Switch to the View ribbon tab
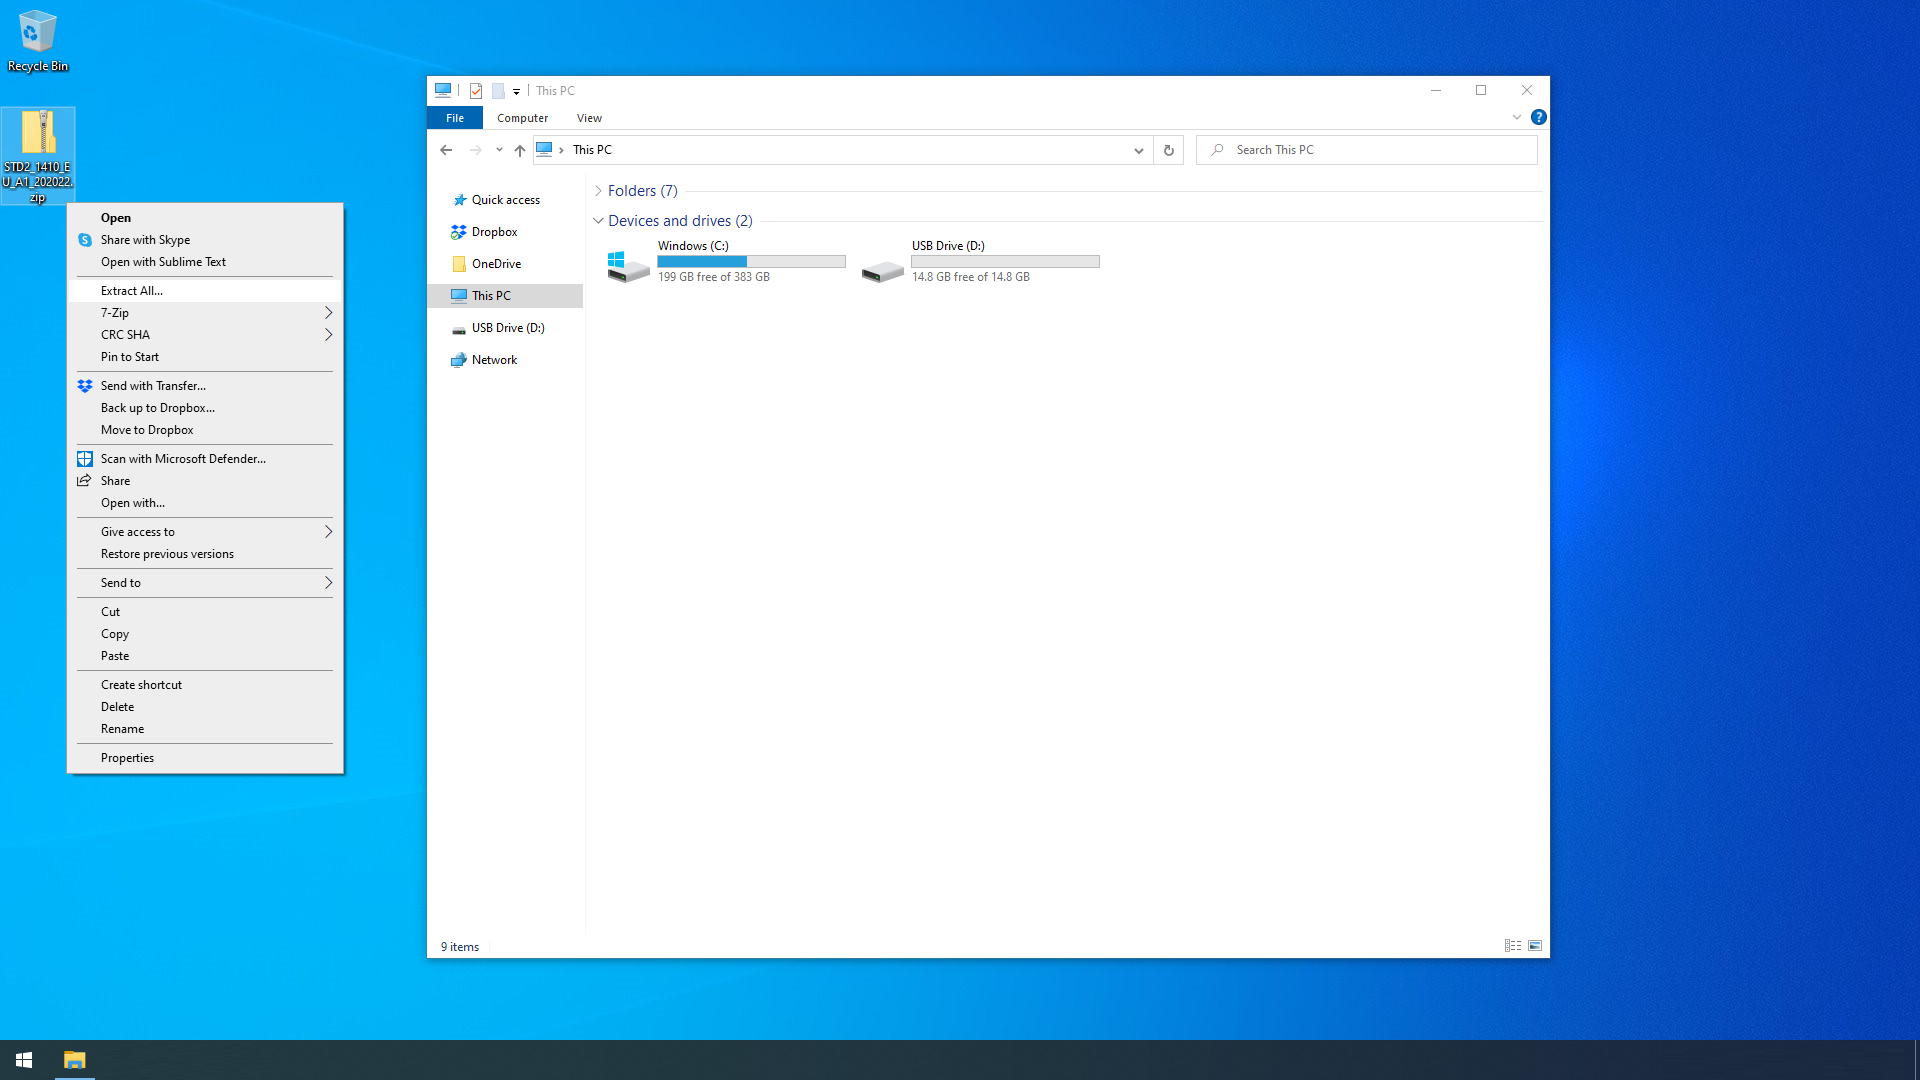1920x1080 pixels. click(x=589, y=118)
